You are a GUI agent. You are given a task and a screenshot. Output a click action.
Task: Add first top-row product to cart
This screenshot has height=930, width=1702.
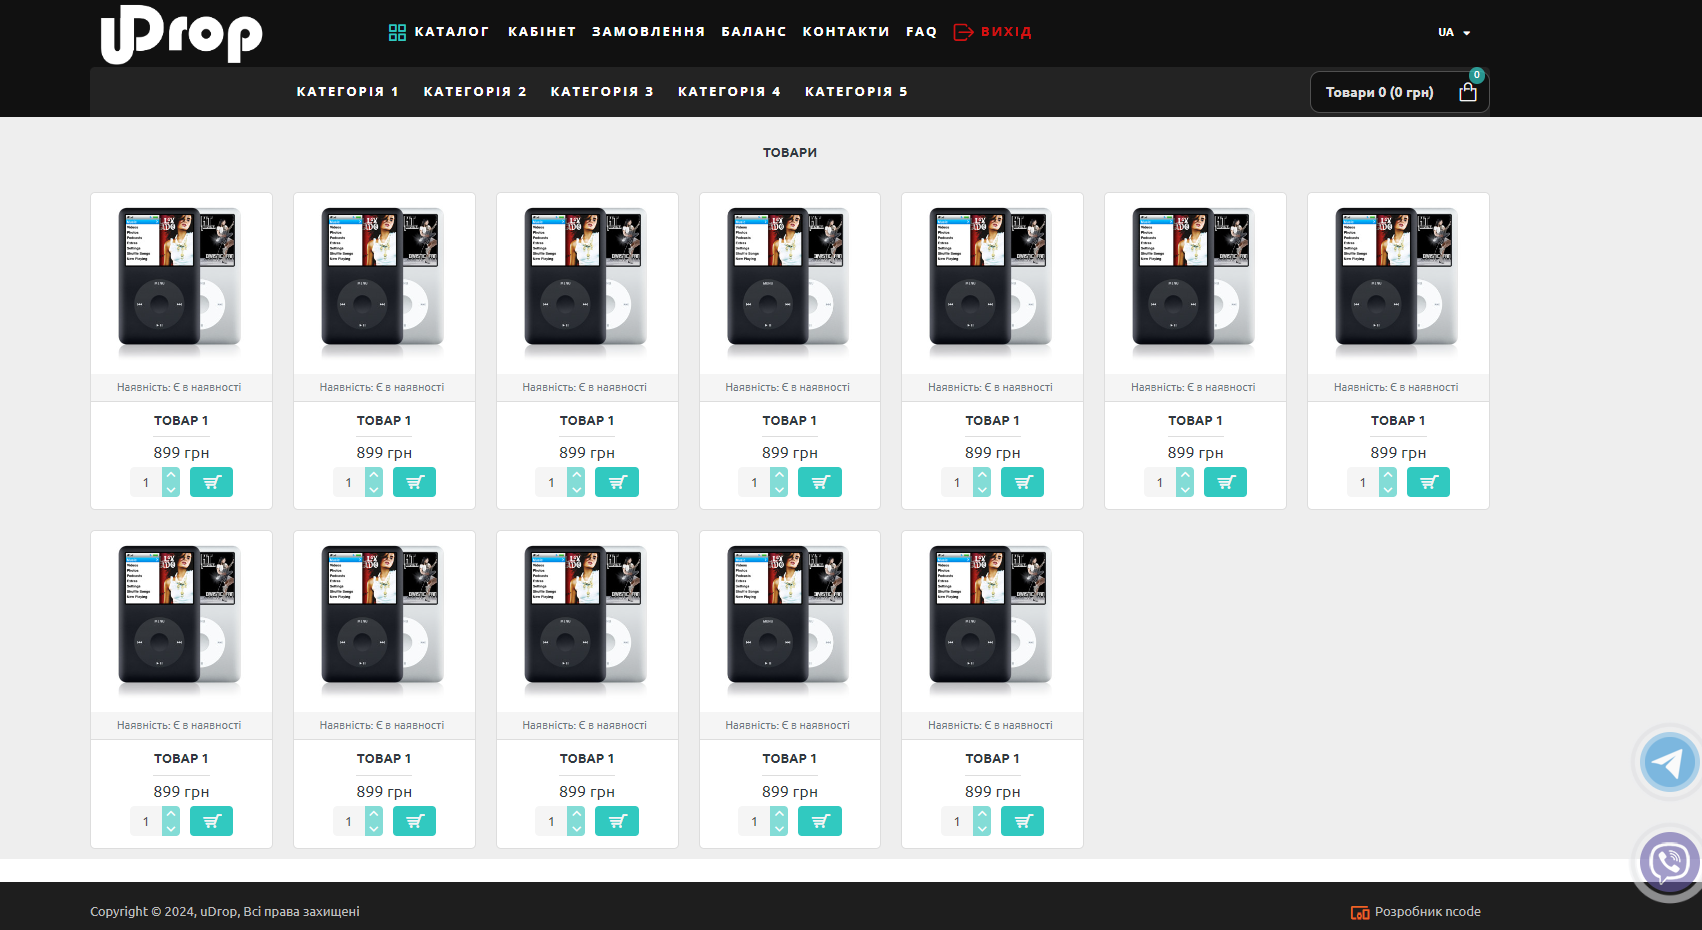211,482
